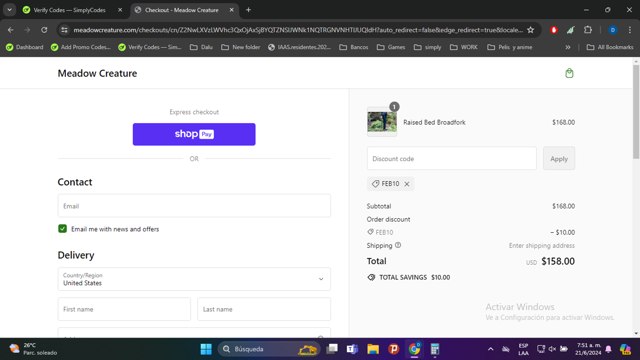Open the Pelis y anime bookmarks folder
This screenshot has height=360, width=640.
coord(510,47)
